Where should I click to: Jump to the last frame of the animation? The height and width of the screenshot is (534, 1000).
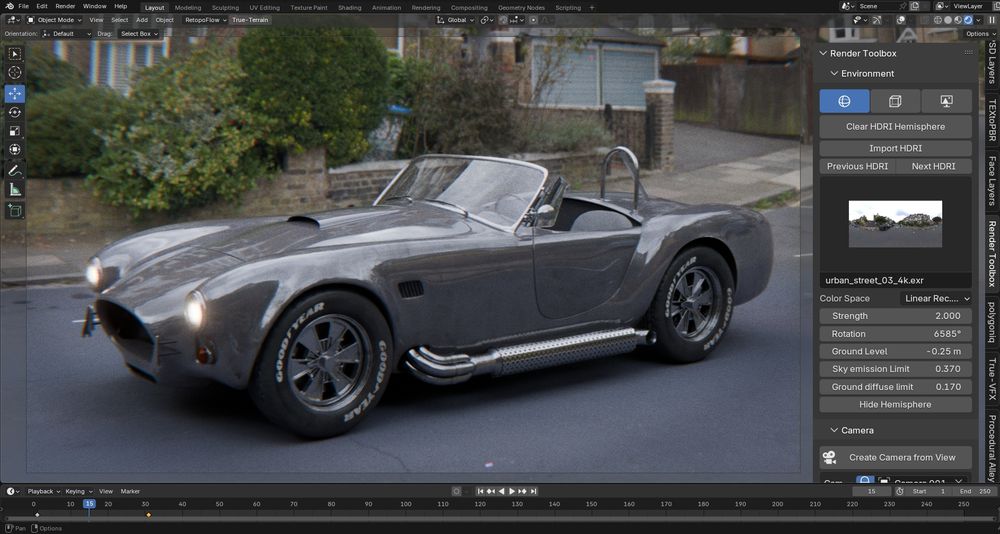533,491
